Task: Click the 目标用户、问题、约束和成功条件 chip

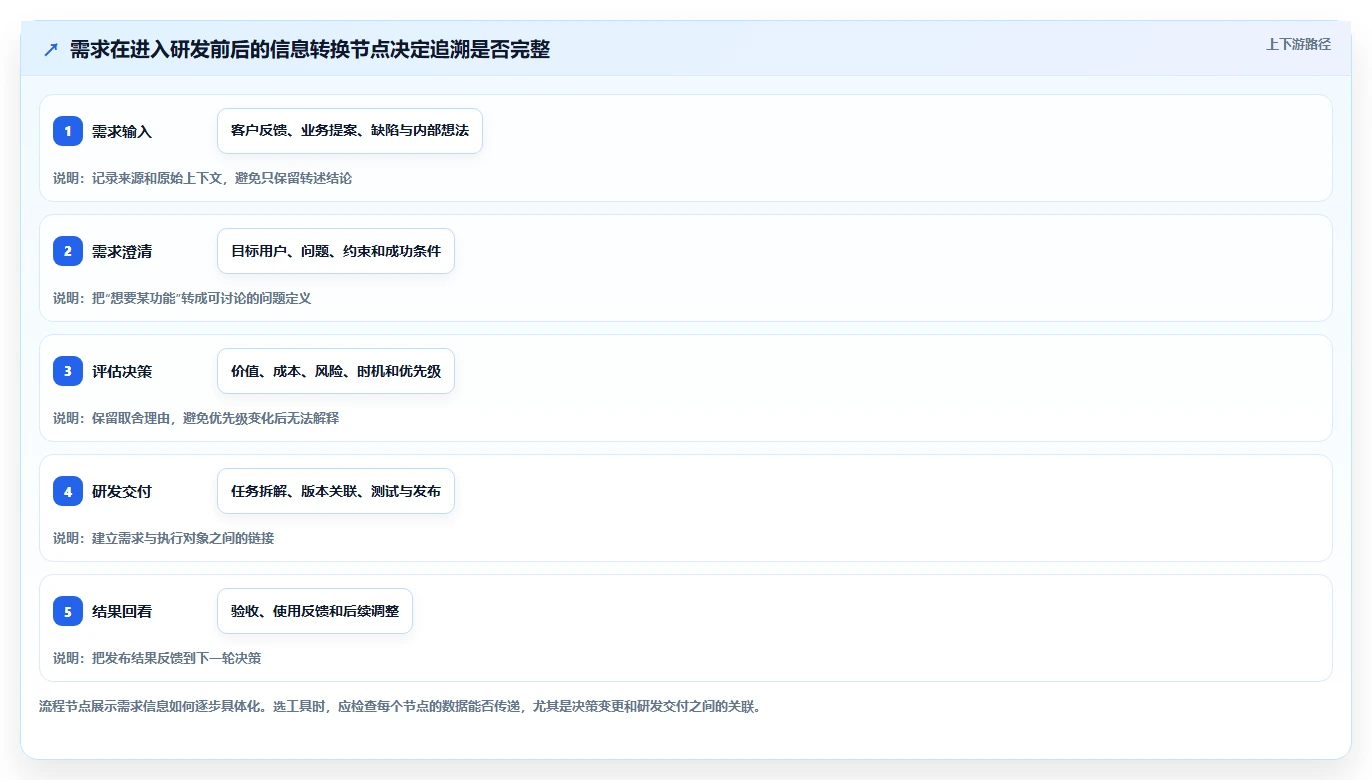Action: click(x=336, y=251)
